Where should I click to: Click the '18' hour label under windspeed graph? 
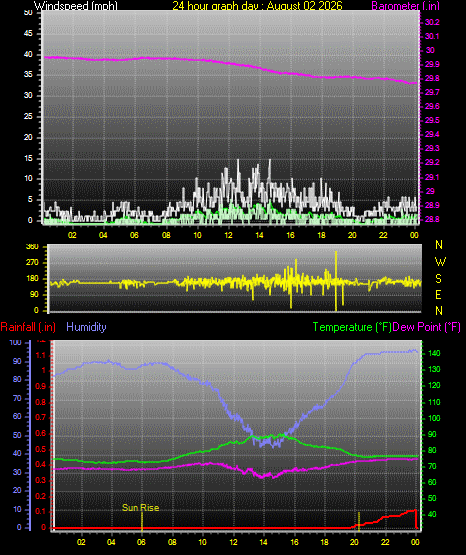click(x=321, y=235)
